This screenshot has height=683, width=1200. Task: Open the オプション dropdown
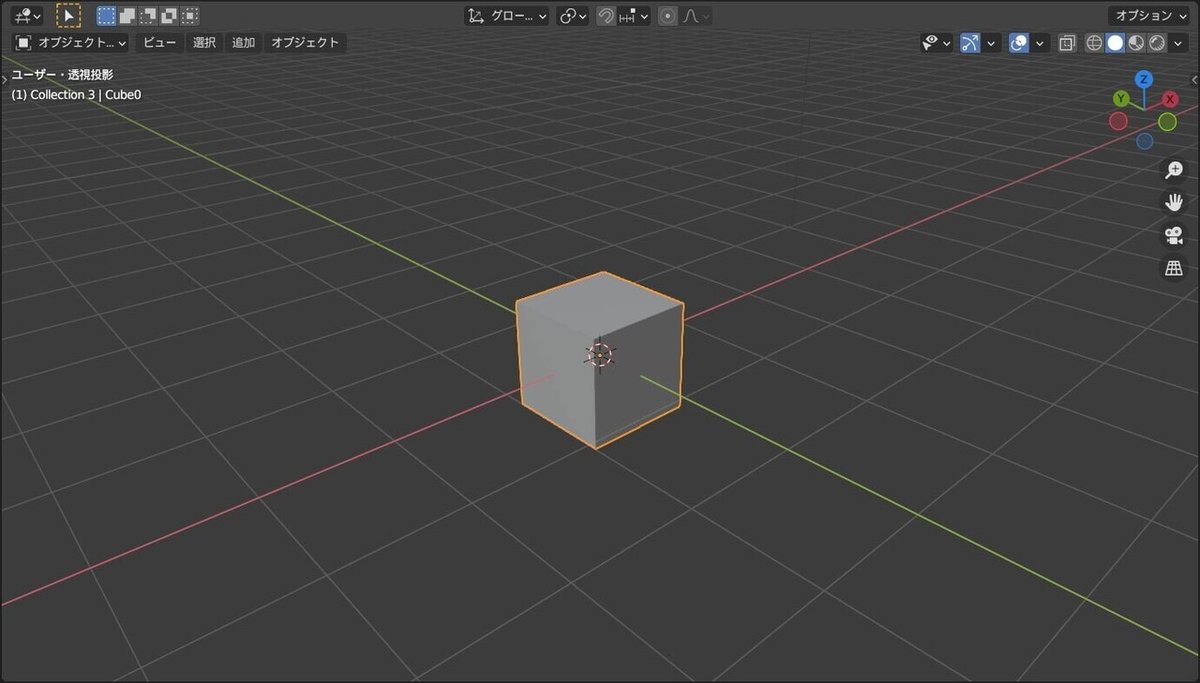pos(1148,16)
